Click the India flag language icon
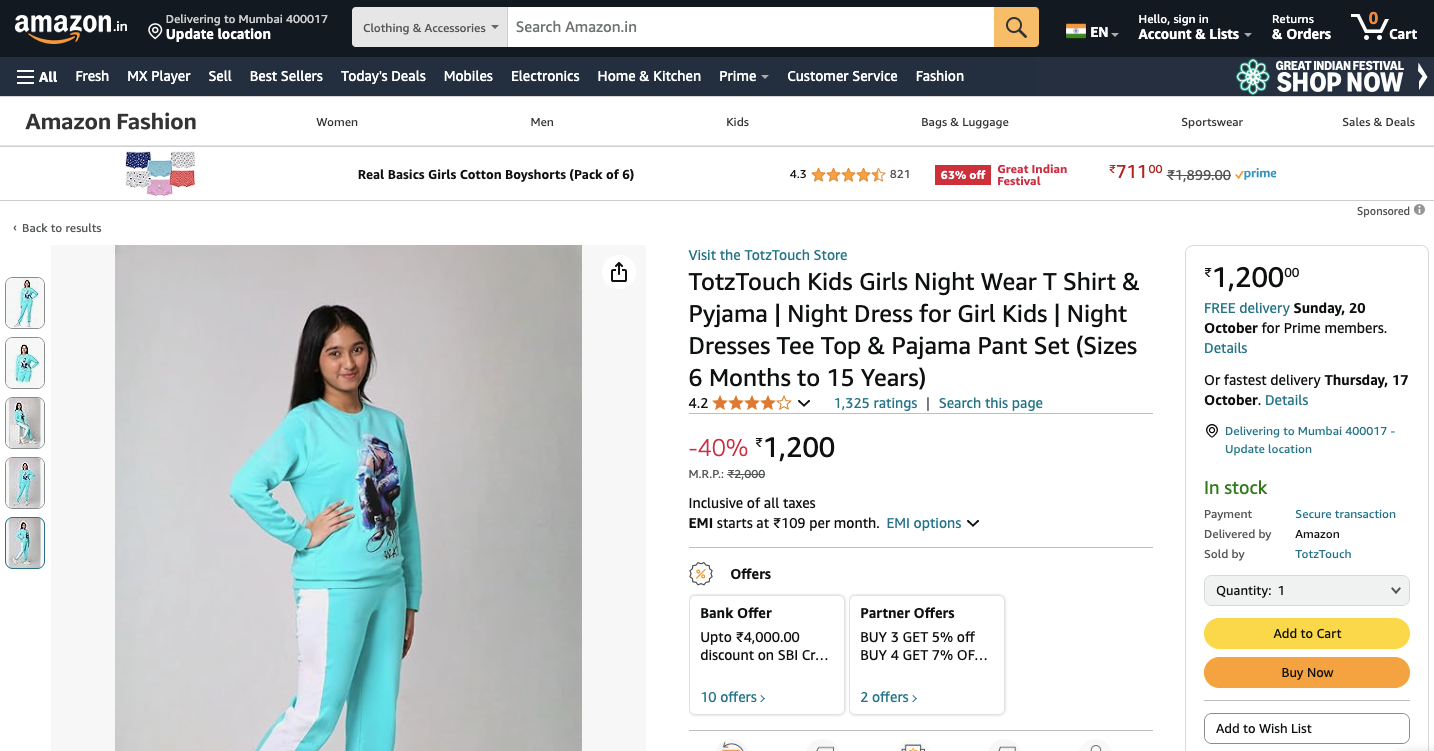The width and height of the screenshot is (1434, 751). tap(1076, 31)
